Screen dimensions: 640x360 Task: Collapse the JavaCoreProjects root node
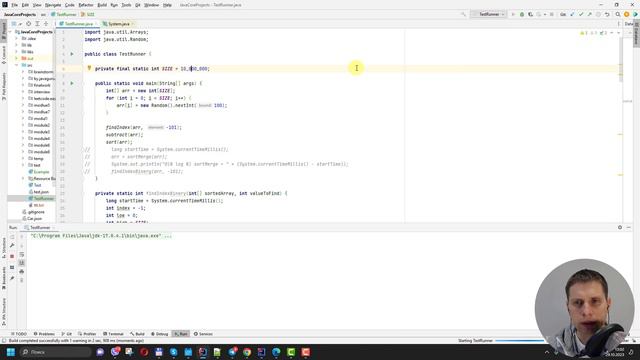[x=10, y=32]
